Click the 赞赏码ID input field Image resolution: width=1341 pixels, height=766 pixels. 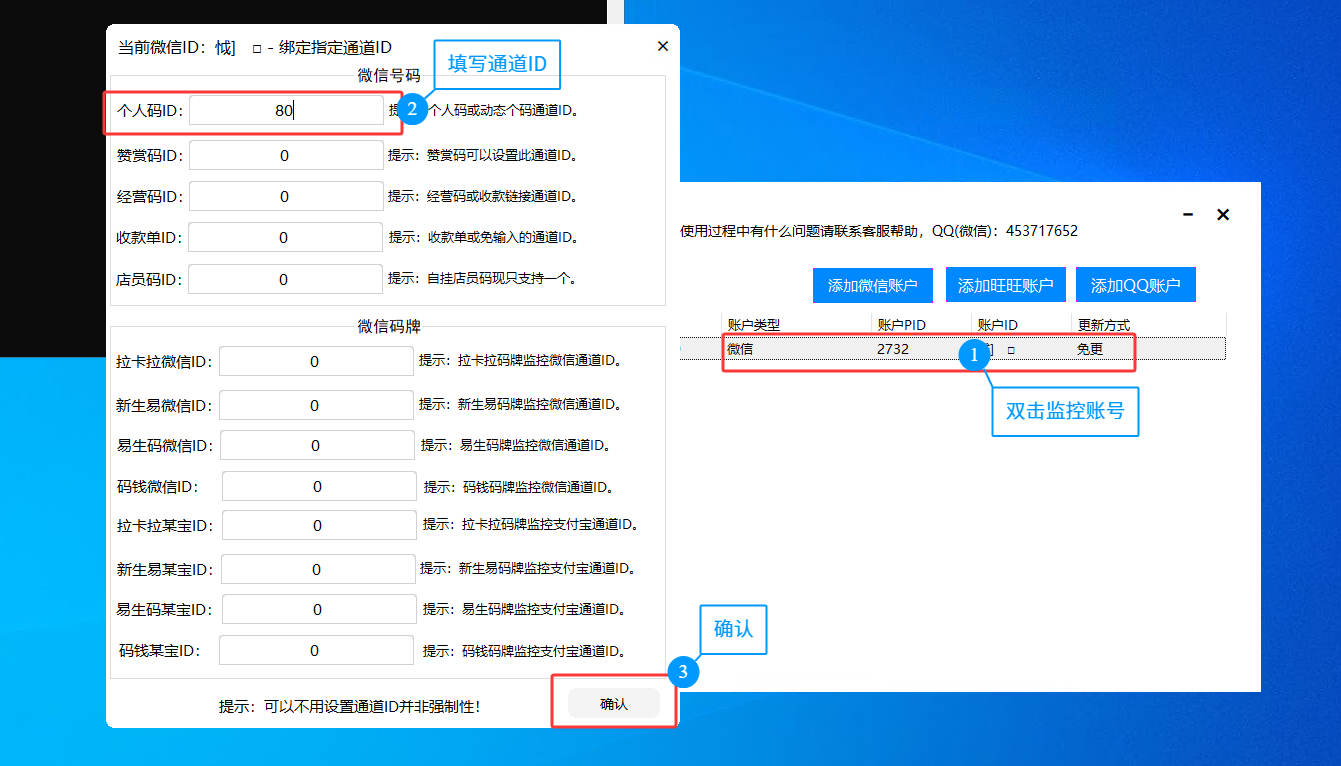pyautogui.click(x=285, y=156)
